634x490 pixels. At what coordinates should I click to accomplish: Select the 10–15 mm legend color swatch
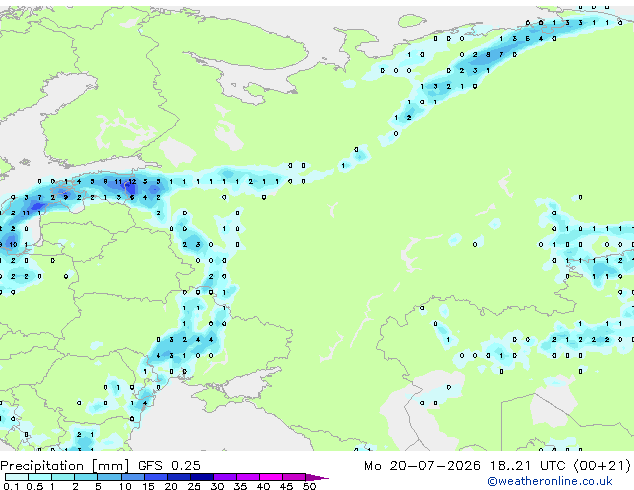click(132, 477)
